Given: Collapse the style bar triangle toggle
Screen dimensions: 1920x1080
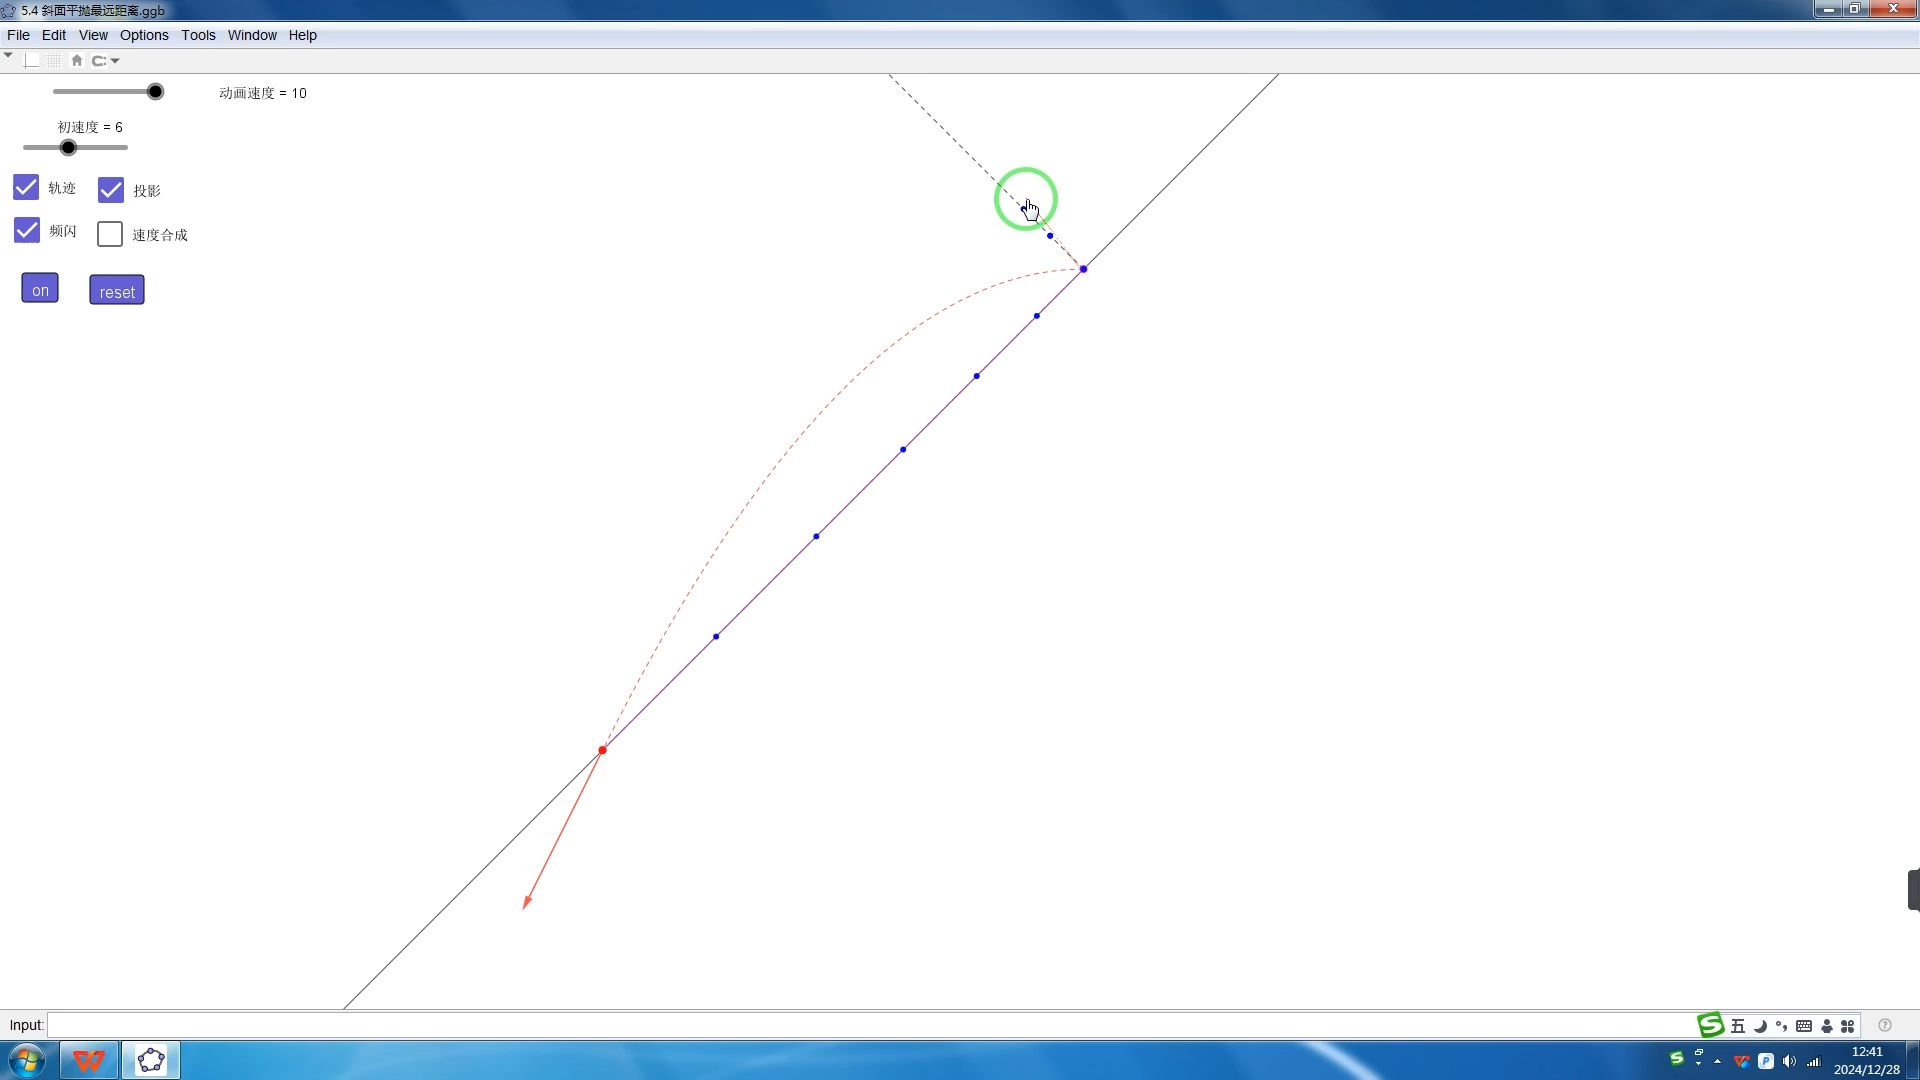Looking at the screenshot, I should pos(8,56).
